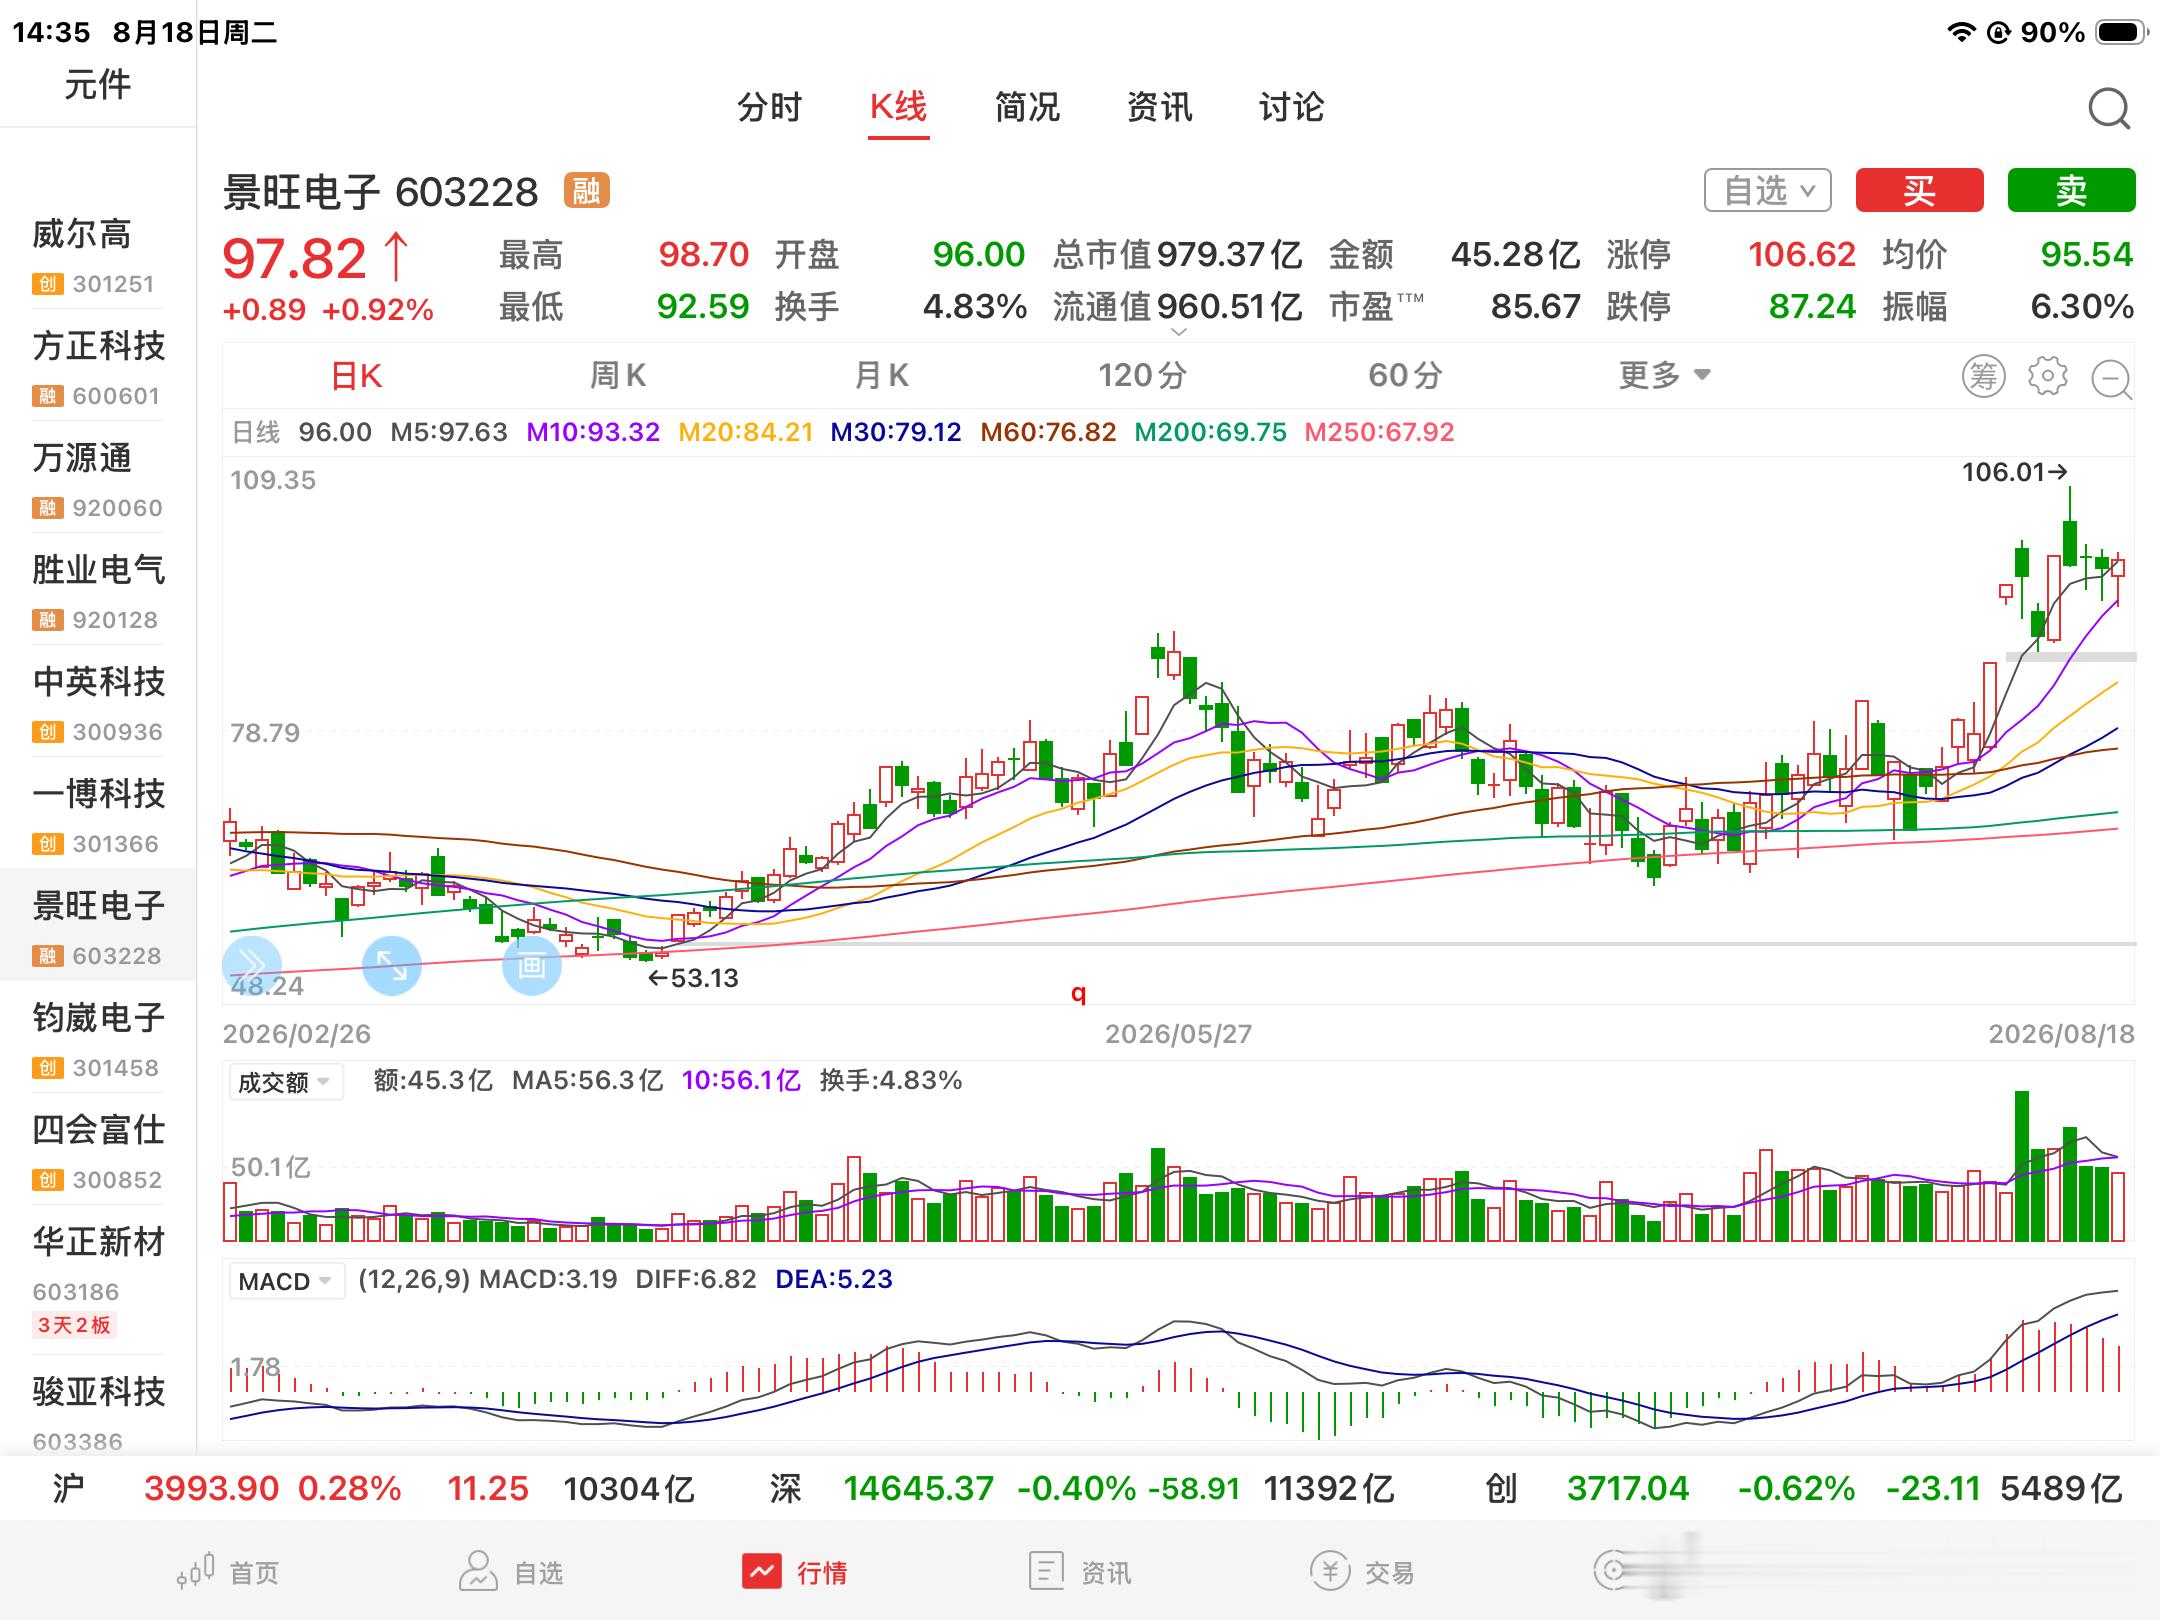Tap the blue 画 drawing tool bubble
The width and height of the screenshot is (2160, 1620).
(x=531, y=966)
